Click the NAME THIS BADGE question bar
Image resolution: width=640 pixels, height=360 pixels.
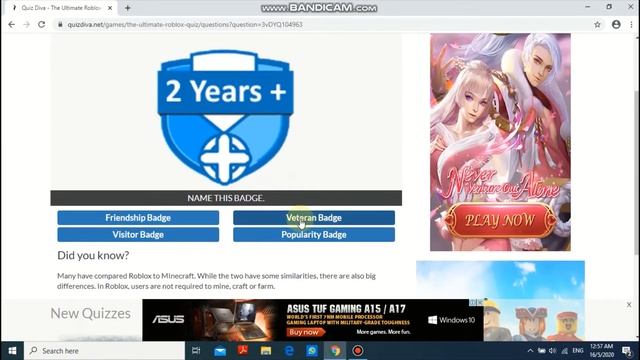click(x=226, y=198)
